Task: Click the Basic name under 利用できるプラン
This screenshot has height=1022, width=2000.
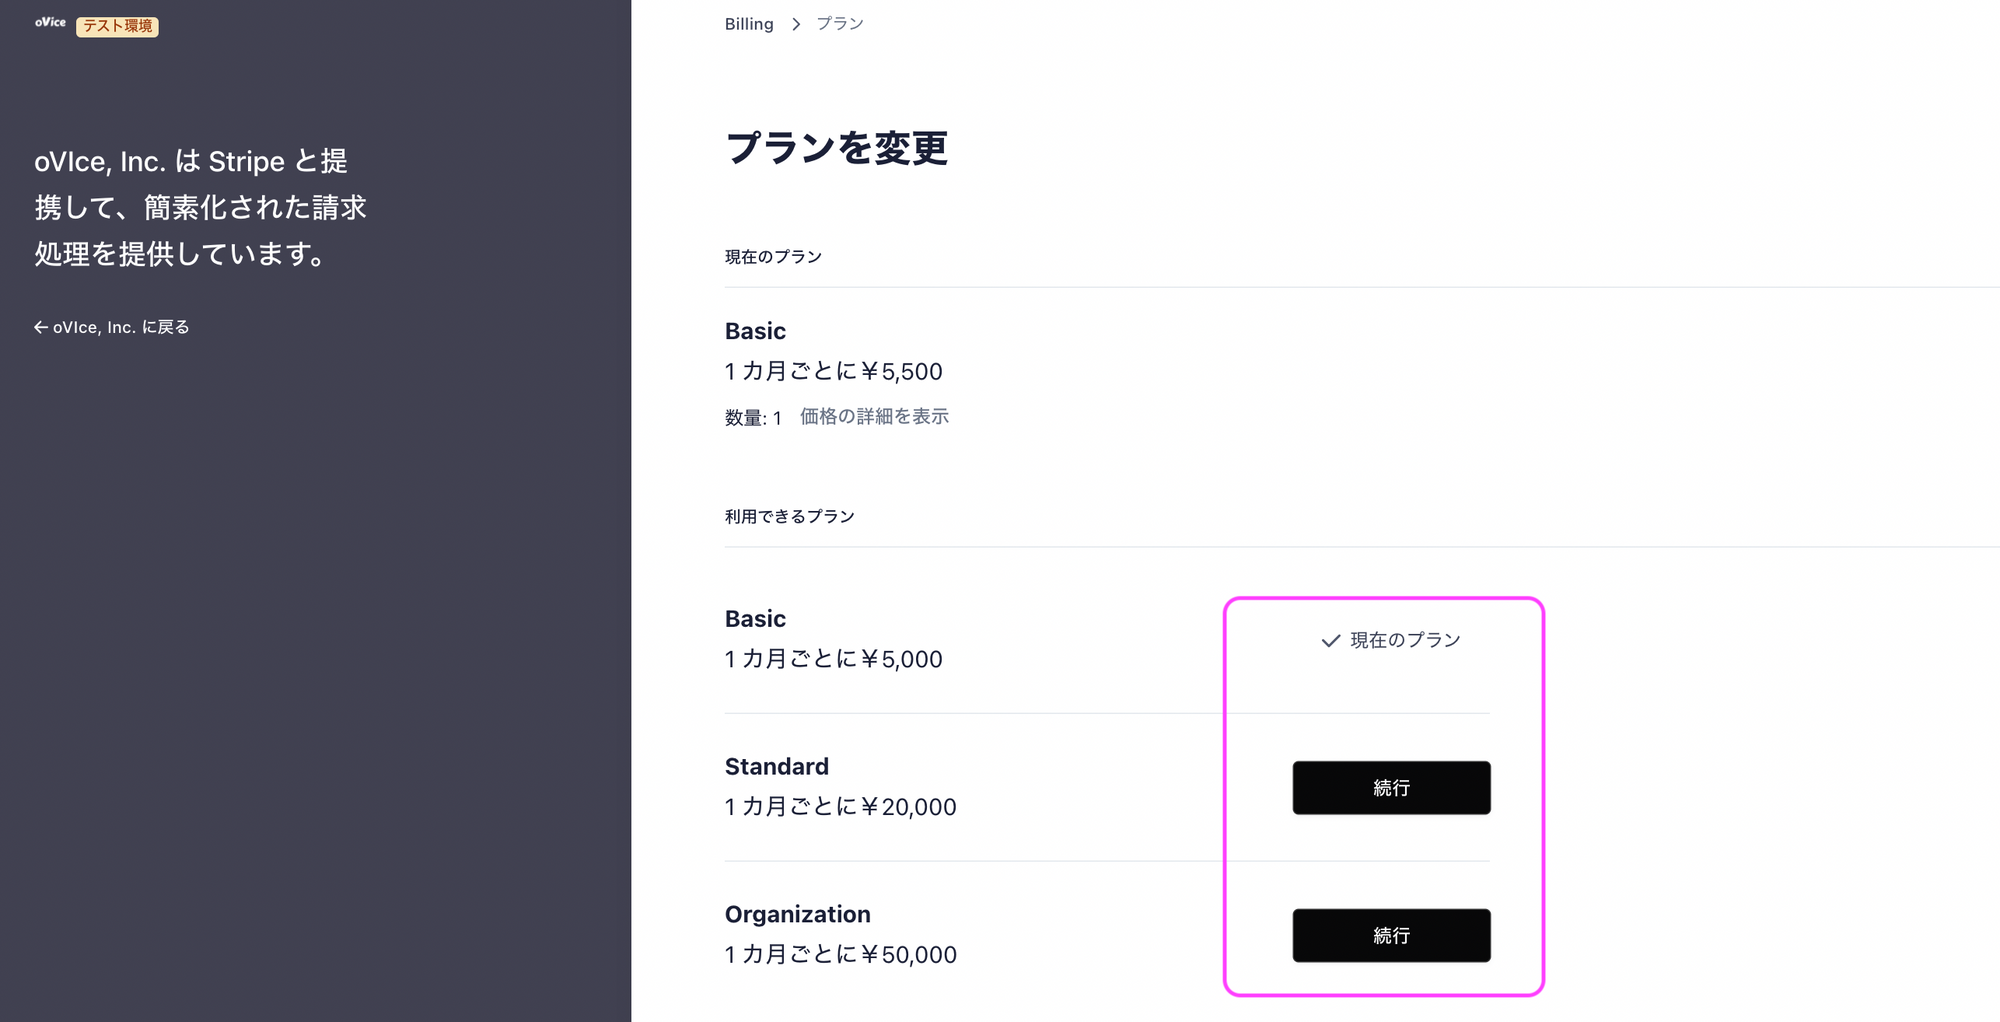Action: (x=755, y=619)
